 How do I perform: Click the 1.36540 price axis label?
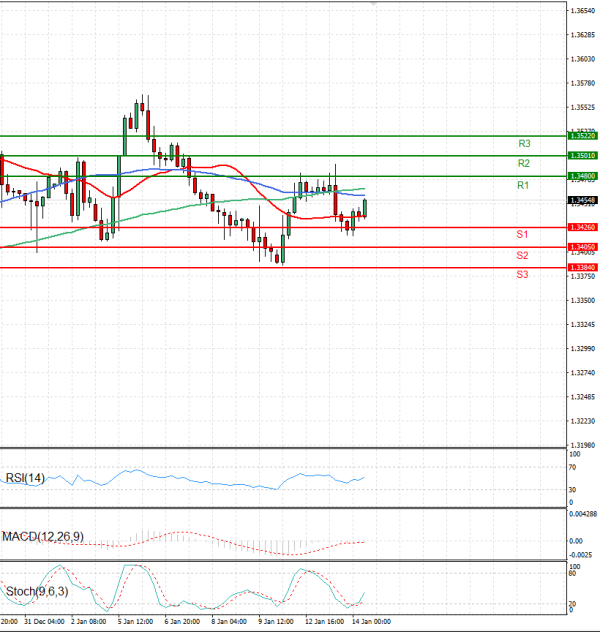tap(583, 11)
